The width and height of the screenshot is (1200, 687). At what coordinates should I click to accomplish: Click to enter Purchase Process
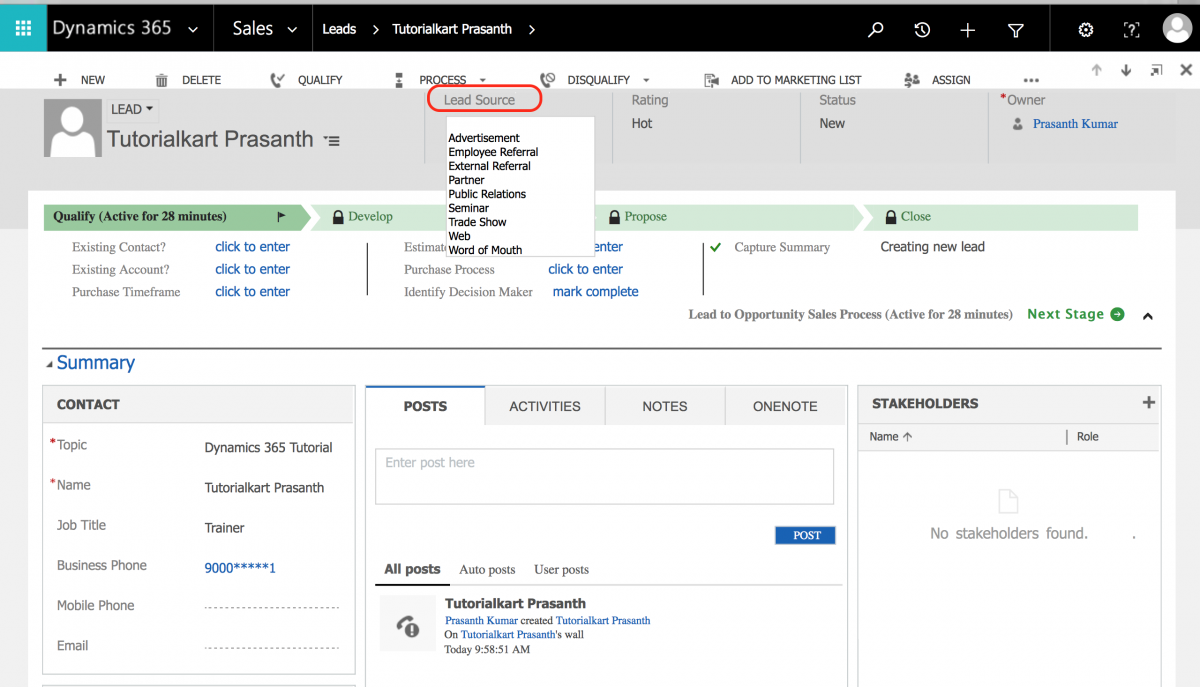click(585, 269)
